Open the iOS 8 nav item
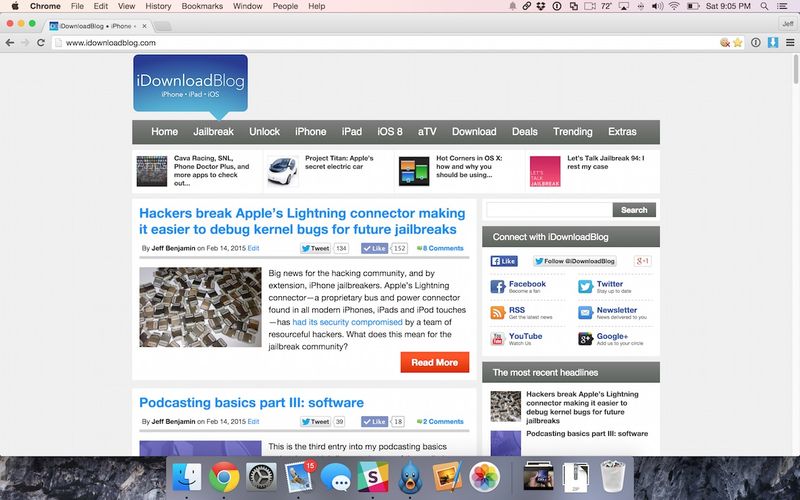The height and width of the screenshot is (500, 800). click(390, 132)
